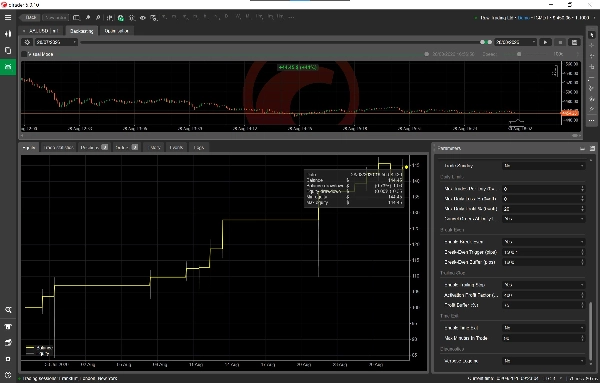Open the Copy section in left sidebar
This screenshot has height=383, width=600.
tap(8, 51)
